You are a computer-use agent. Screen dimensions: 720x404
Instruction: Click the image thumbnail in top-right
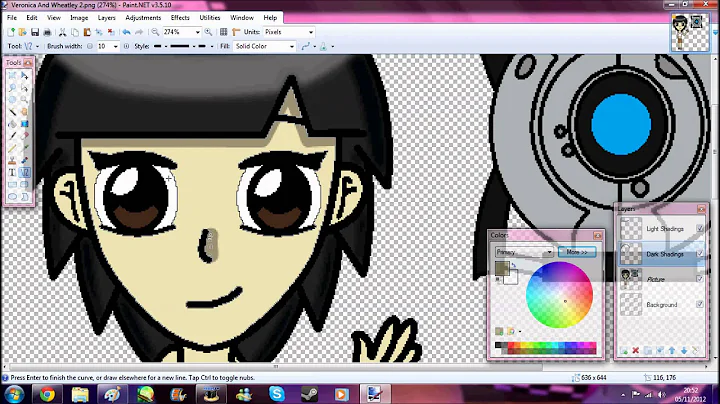point(690,32)
